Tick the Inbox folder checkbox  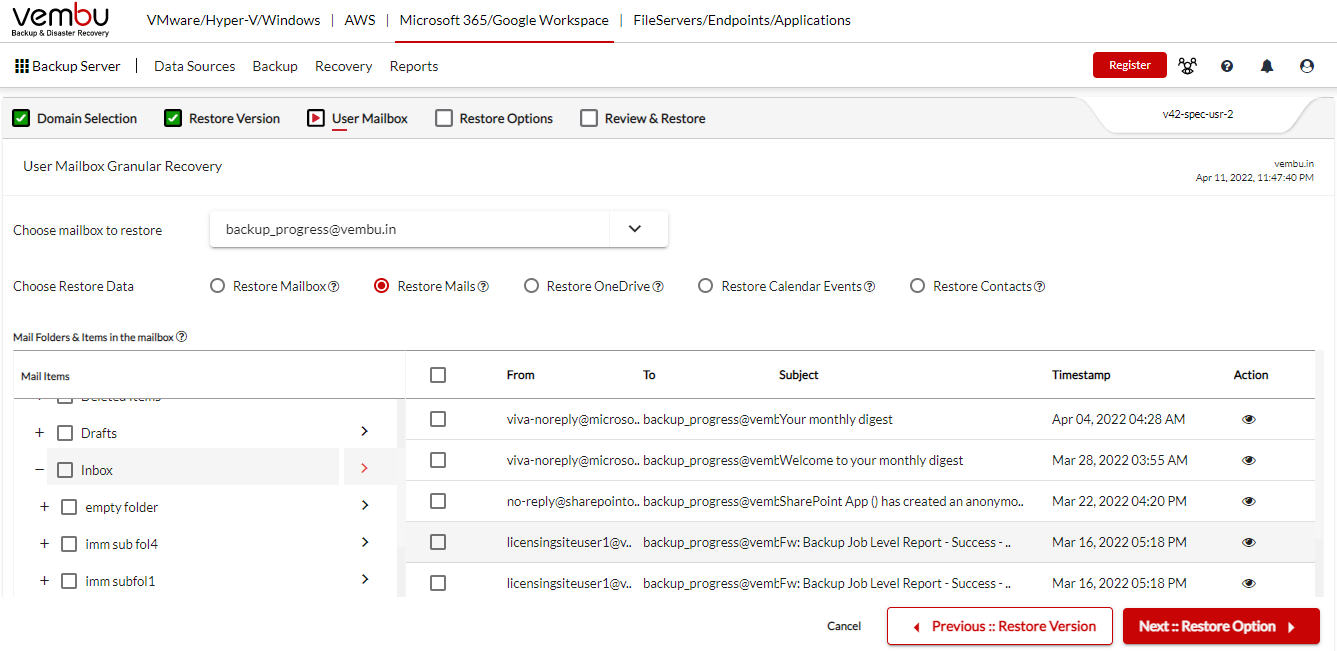tap(65, 470)
